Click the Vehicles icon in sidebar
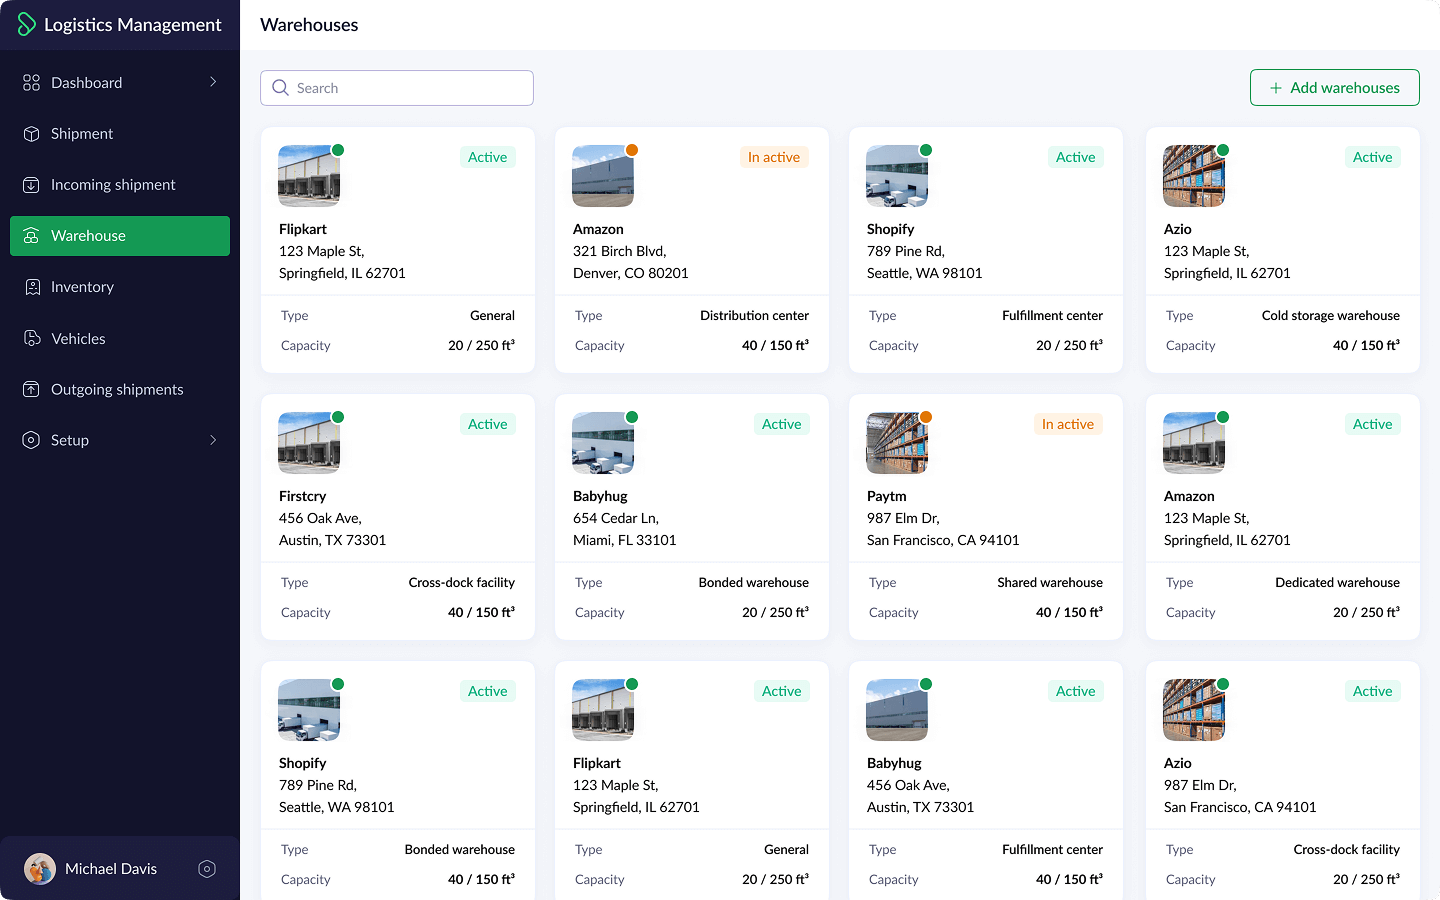This screenshot has height=900, width=1440. click(32, 339)
